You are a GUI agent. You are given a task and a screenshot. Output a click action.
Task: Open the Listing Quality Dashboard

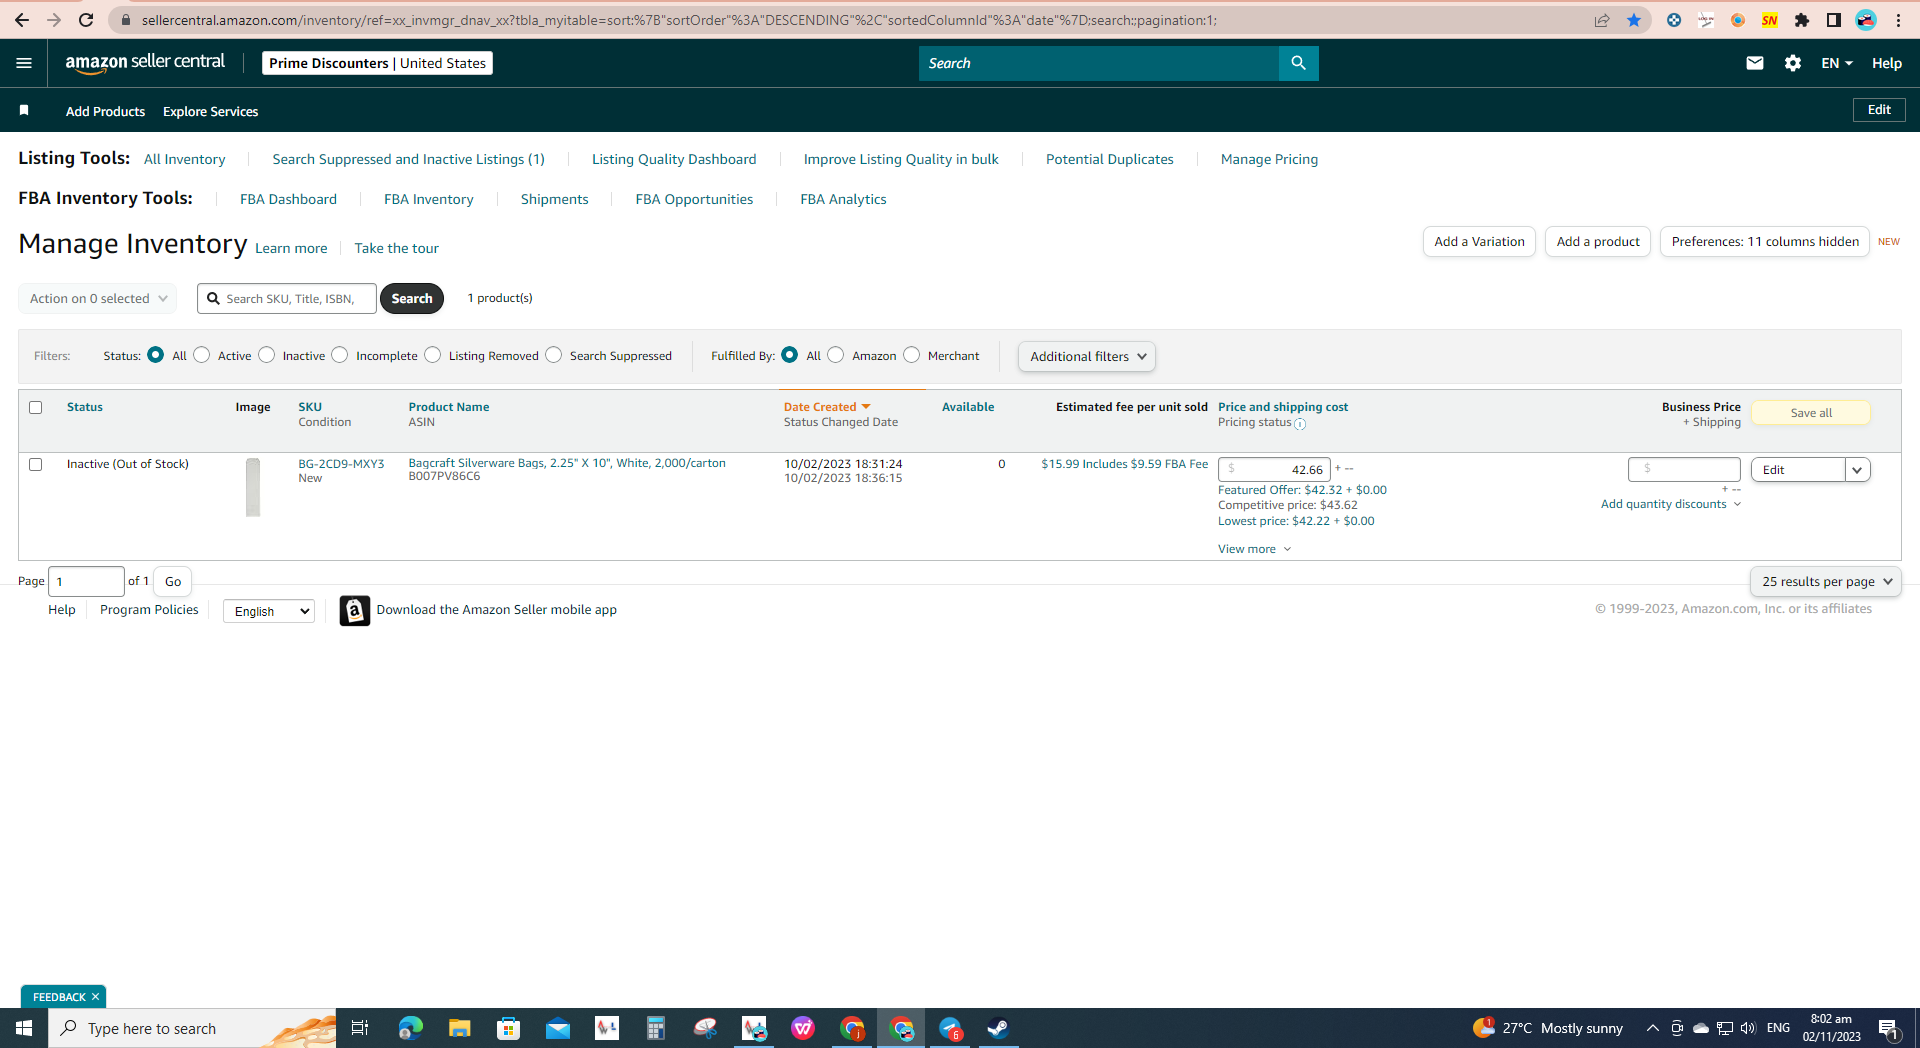coord(674,159)
